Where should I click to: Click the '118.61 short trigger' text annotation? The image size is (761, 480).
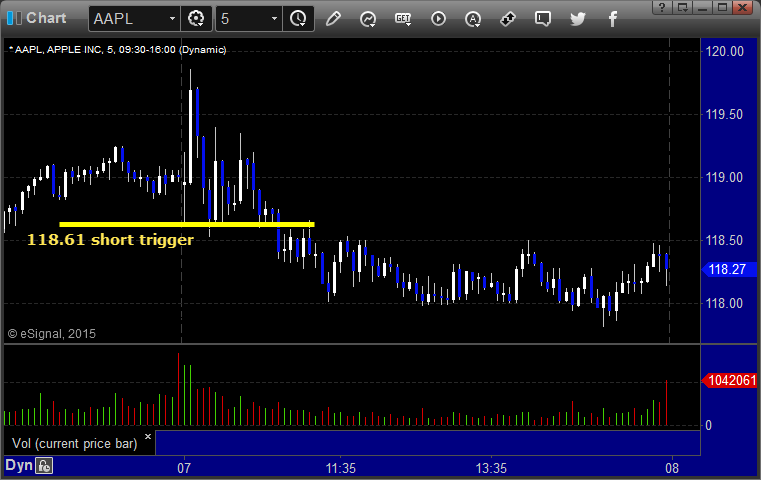[x=110, y=240]
